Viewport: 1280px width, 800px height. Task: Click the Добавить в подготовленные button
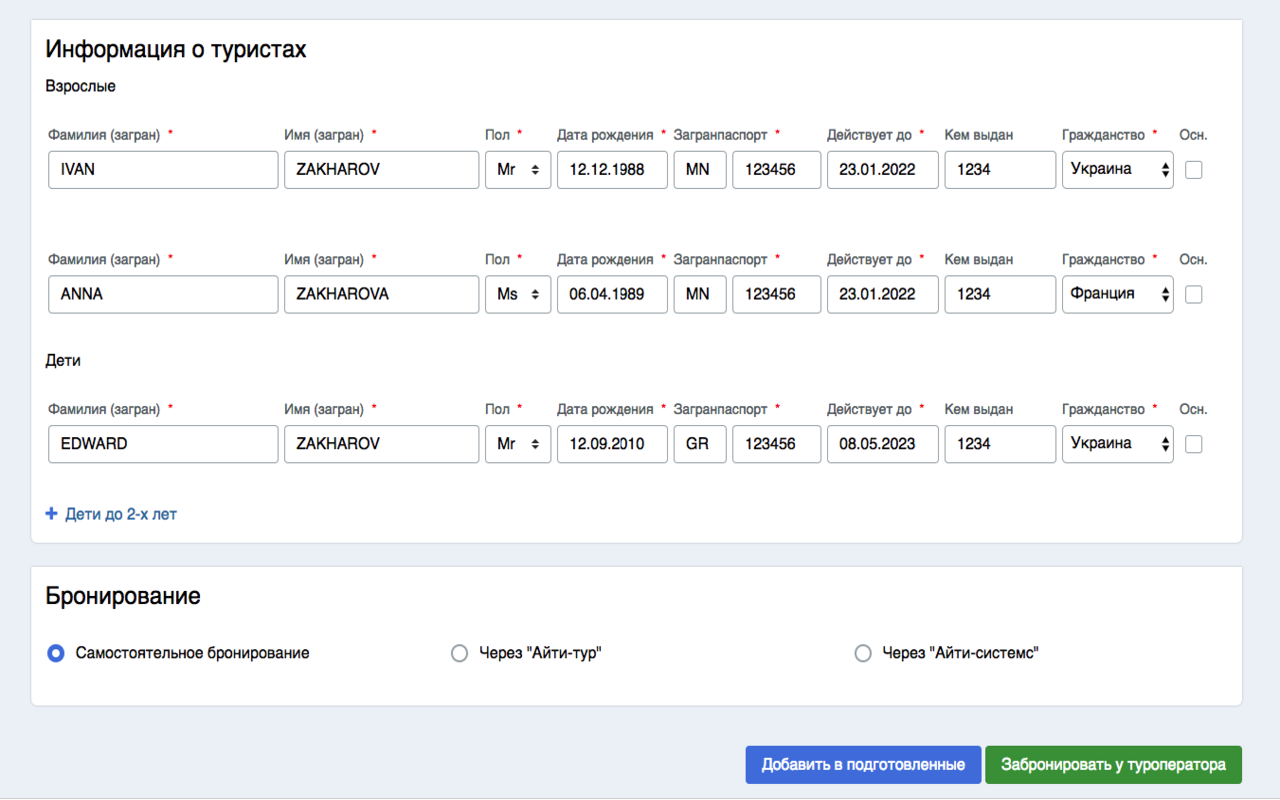click(863, 765)
